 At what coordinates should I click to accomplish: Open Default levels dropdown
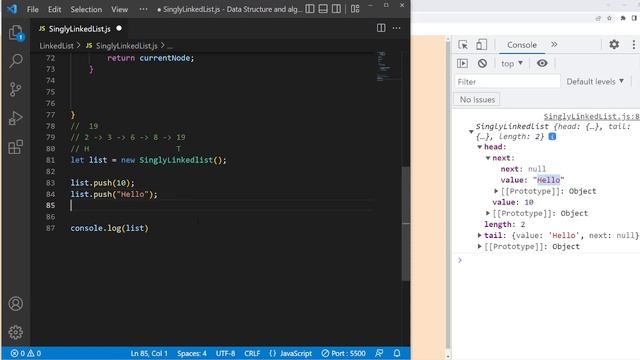[x=595, y=81]
